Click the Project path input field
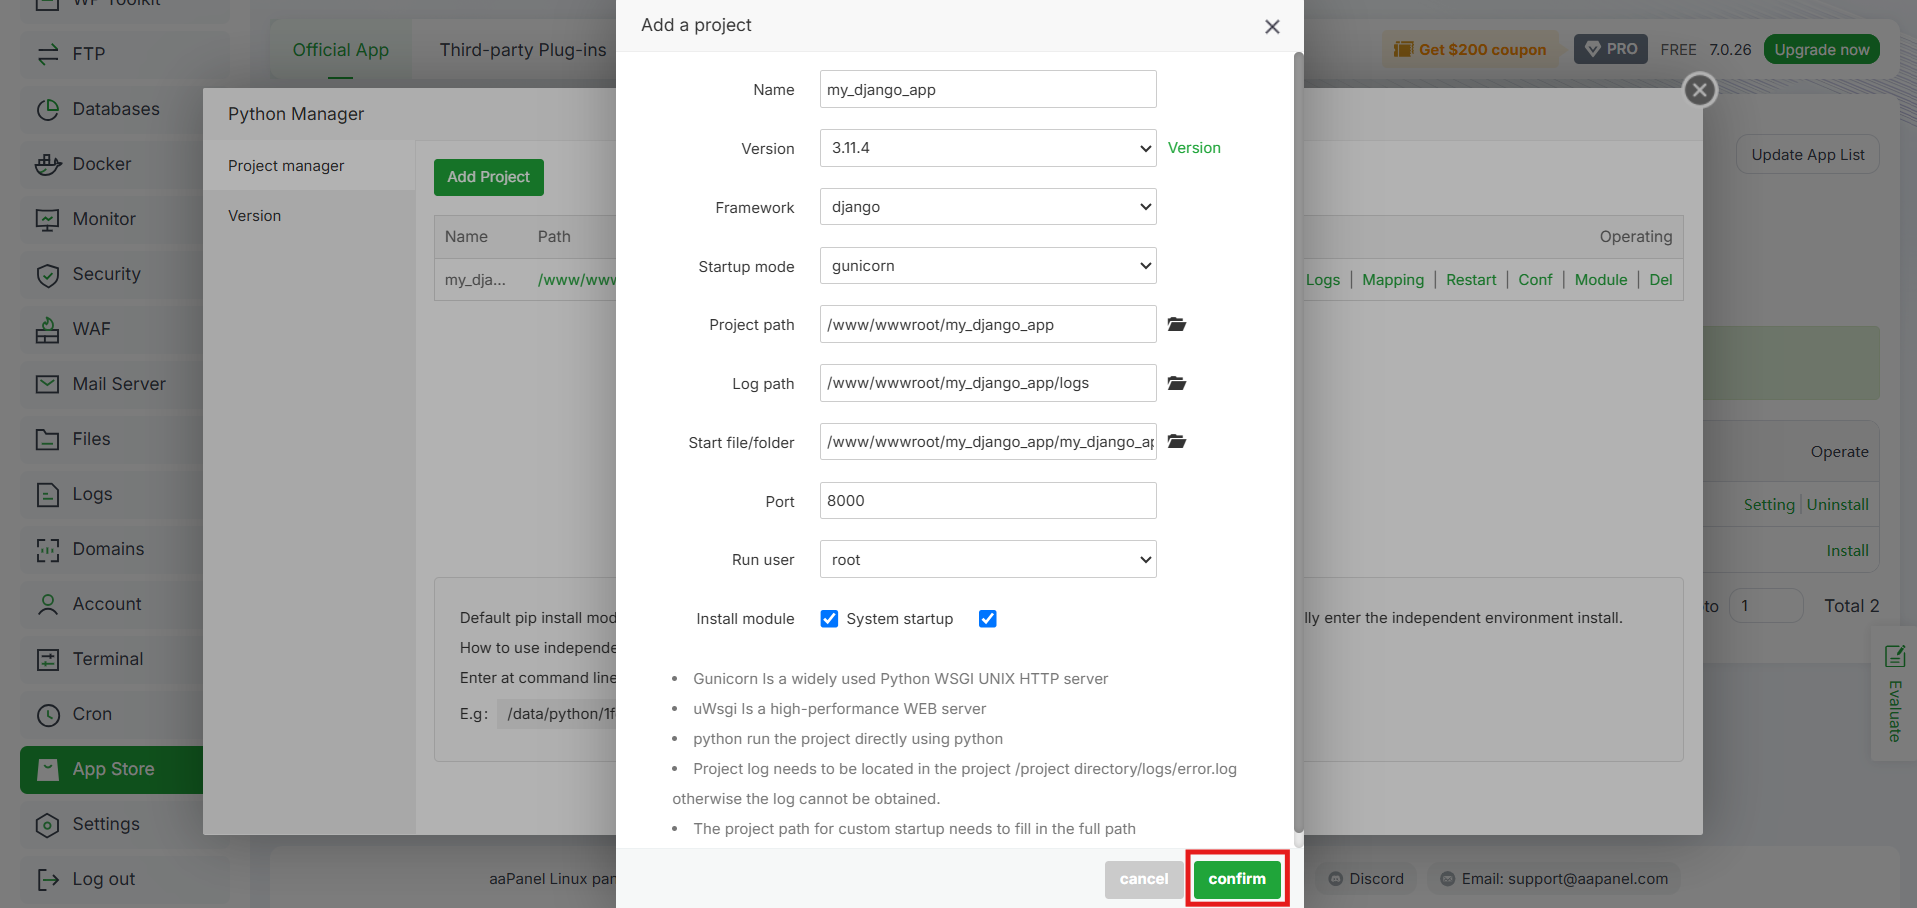The image size is (1917, 908). point(988,324)
